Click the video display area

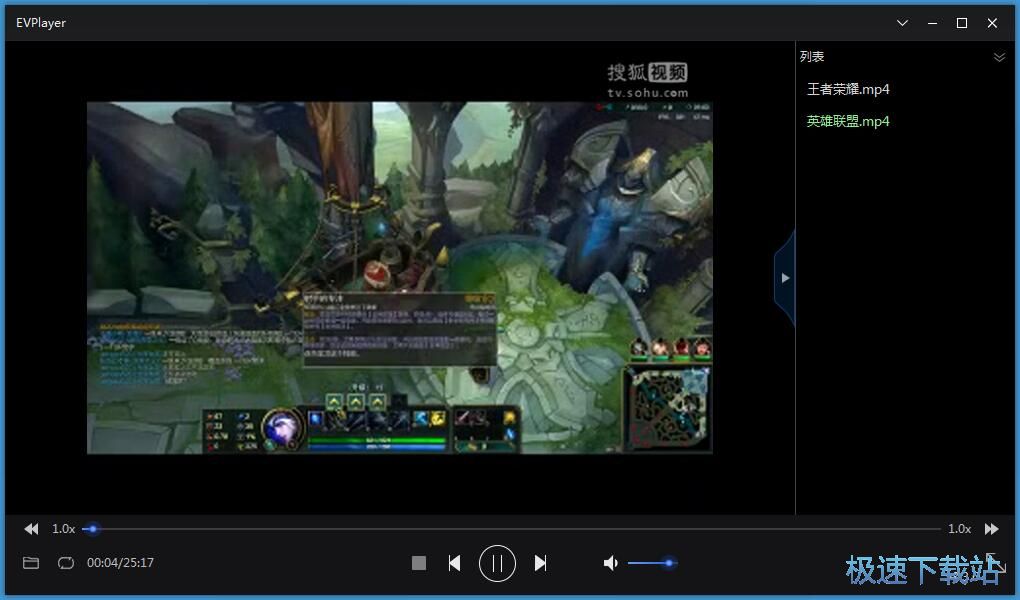pos(400,278)
